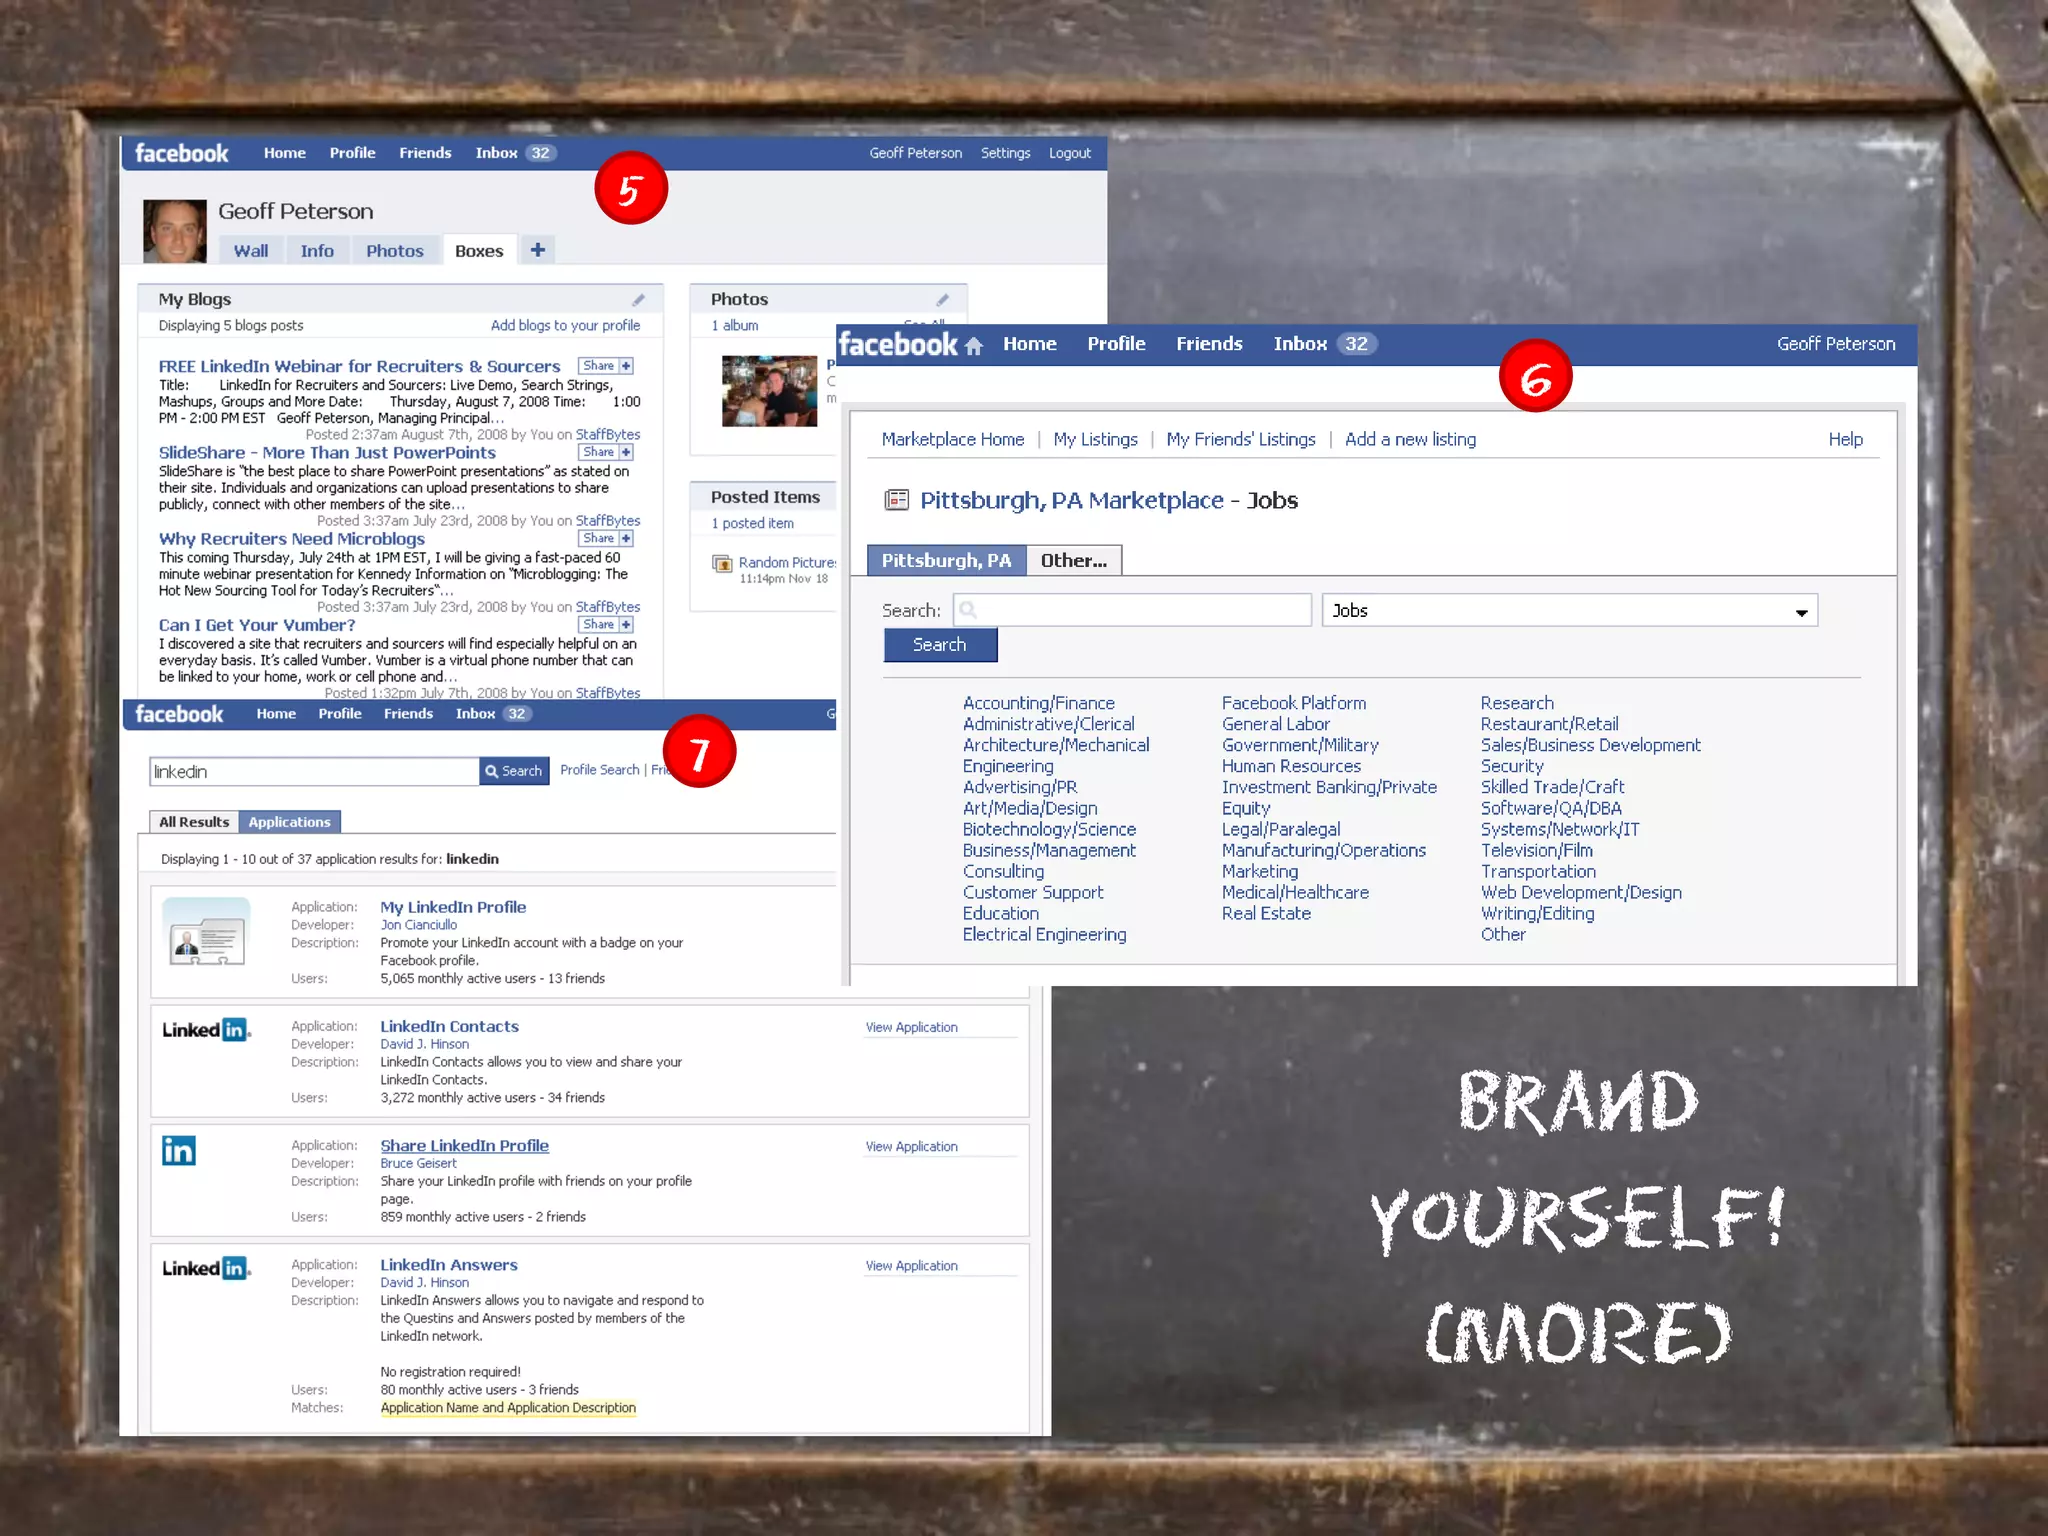Switch to the Applications results tab

[289, 822]
